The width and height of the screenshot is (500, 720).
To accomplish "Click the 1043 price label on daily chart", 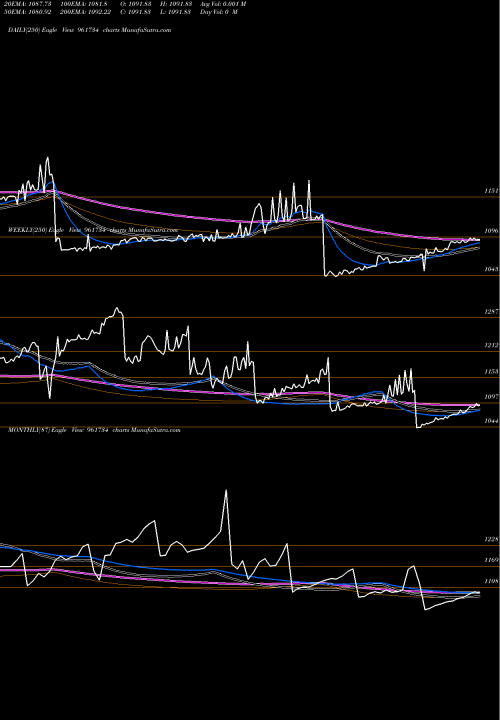I will [491, 269].
